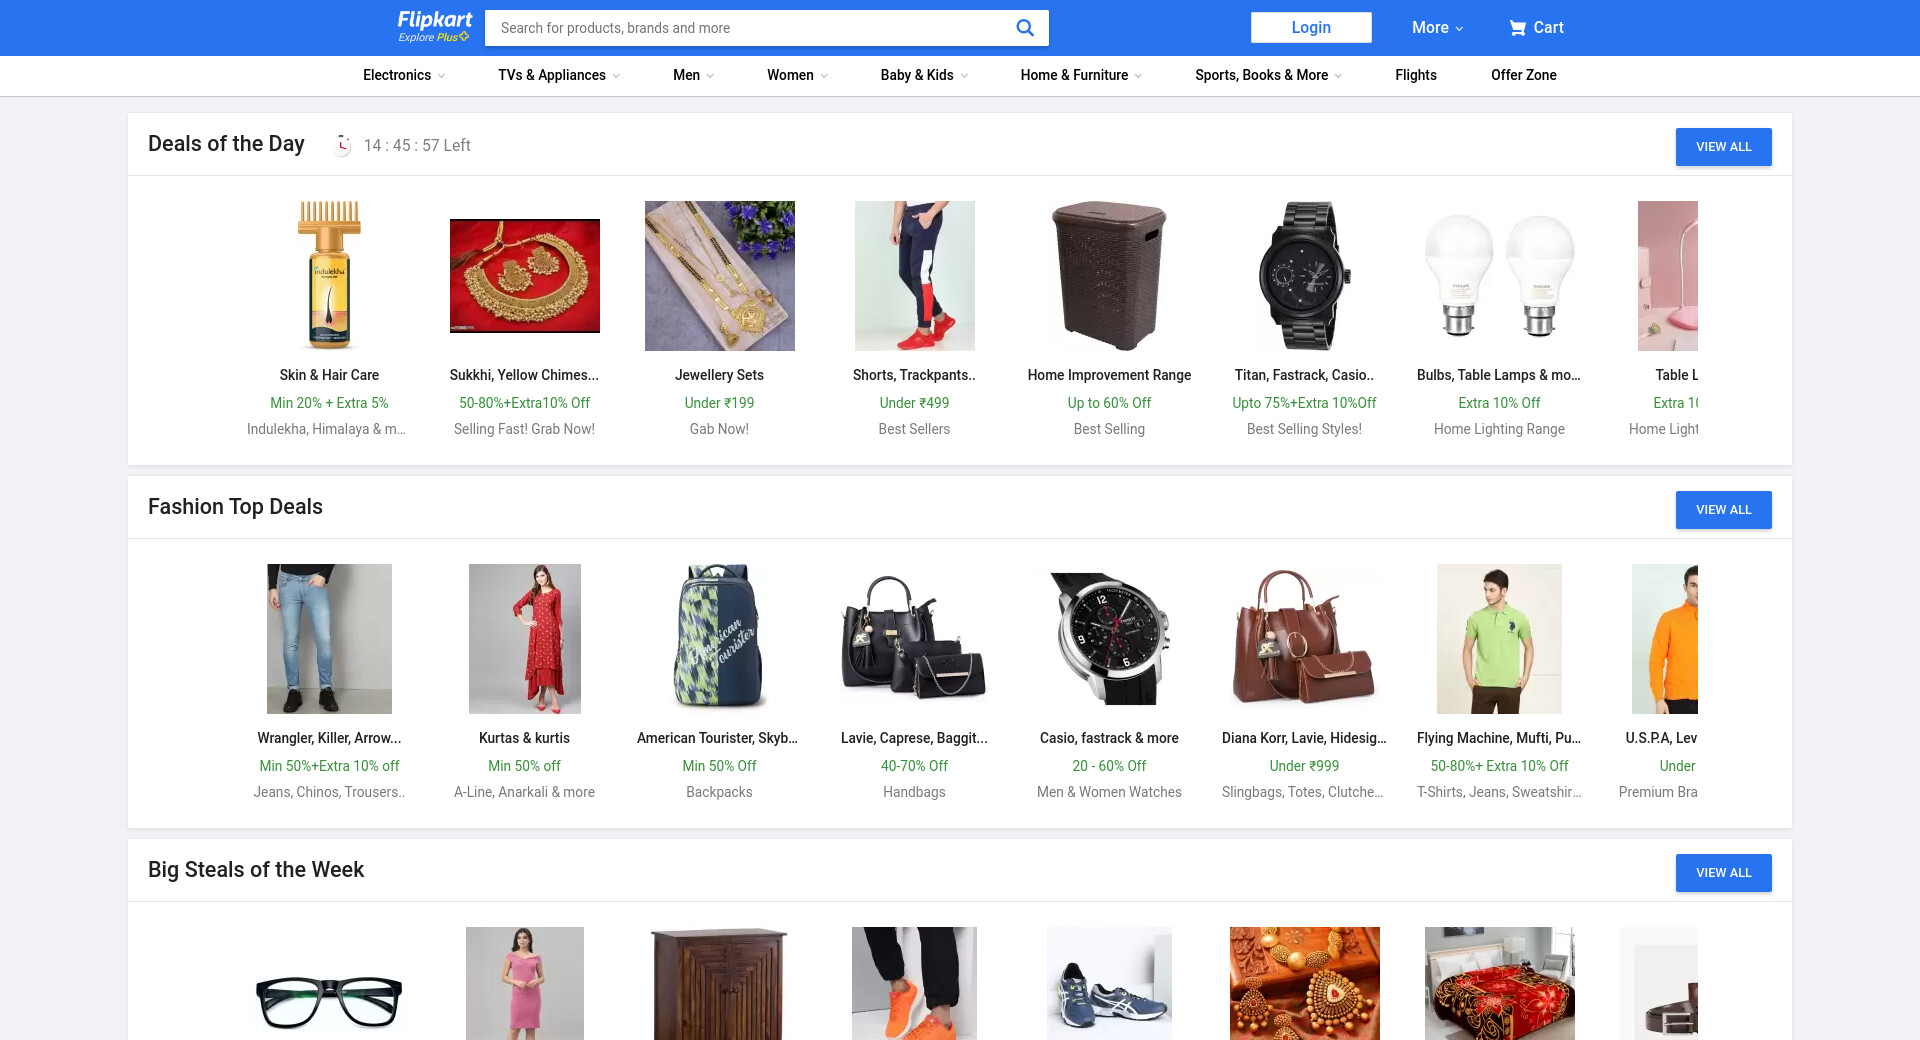
Task: Click the search magnifier icon
Action: pyautogui.click(x=1024, y=28)
